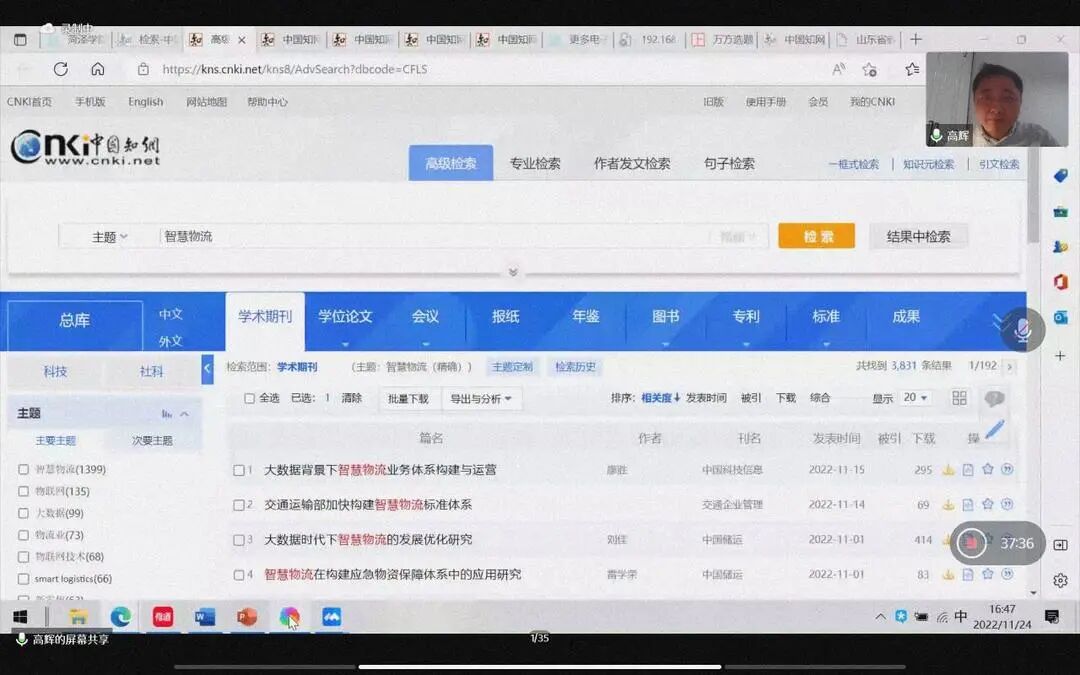The height and width of the screenshot is (675, 1080).
Task: Tap the floating microphone button
Action: point(1023,330)
